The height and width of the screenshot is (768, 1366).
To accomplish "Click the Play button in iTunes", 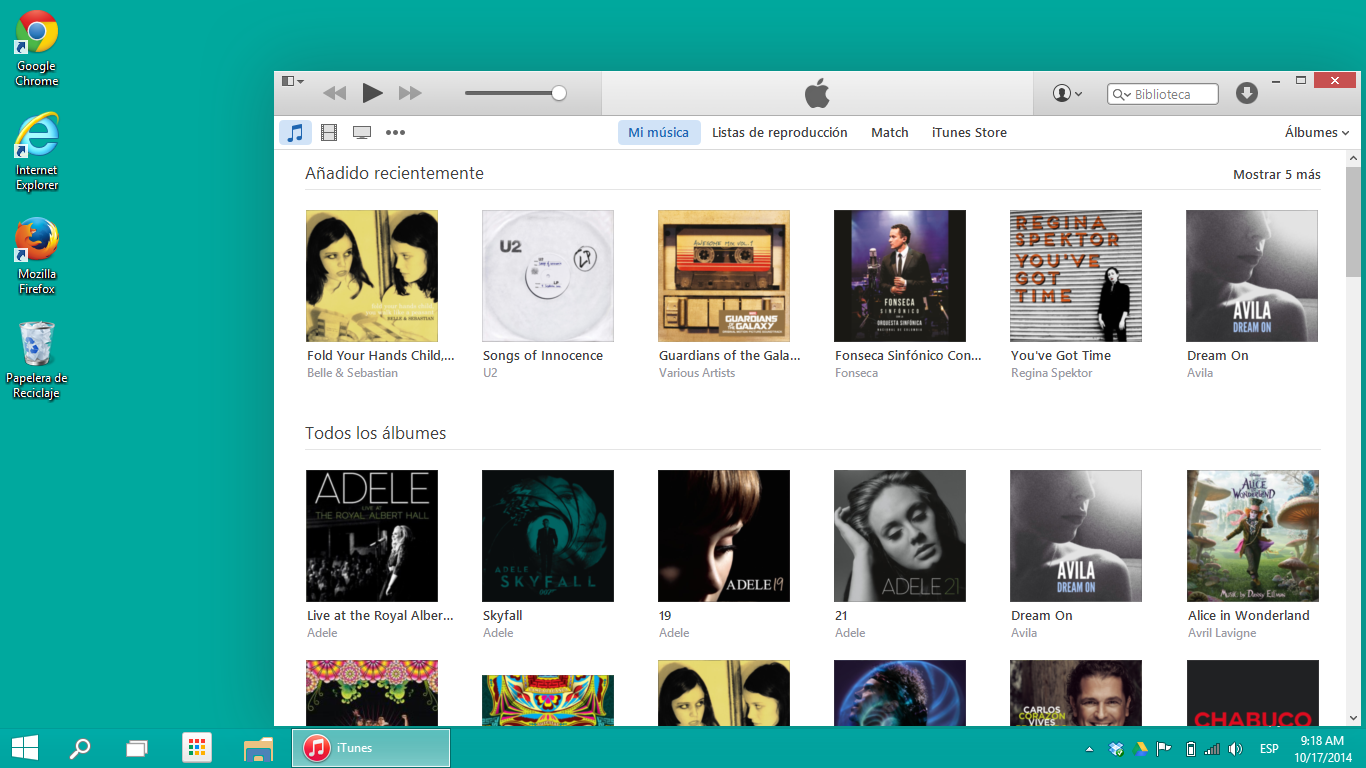I will pos(372,93).
